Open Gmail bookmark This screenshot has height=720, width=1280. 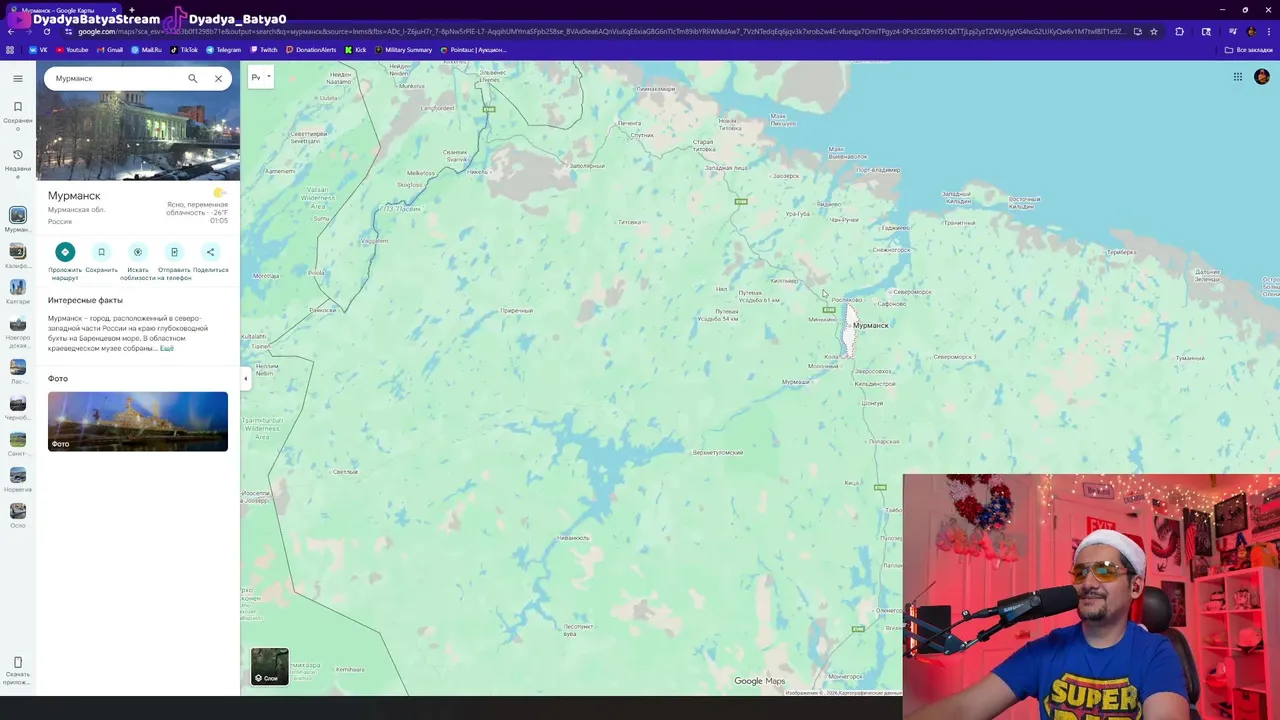[x=110, y=49]
